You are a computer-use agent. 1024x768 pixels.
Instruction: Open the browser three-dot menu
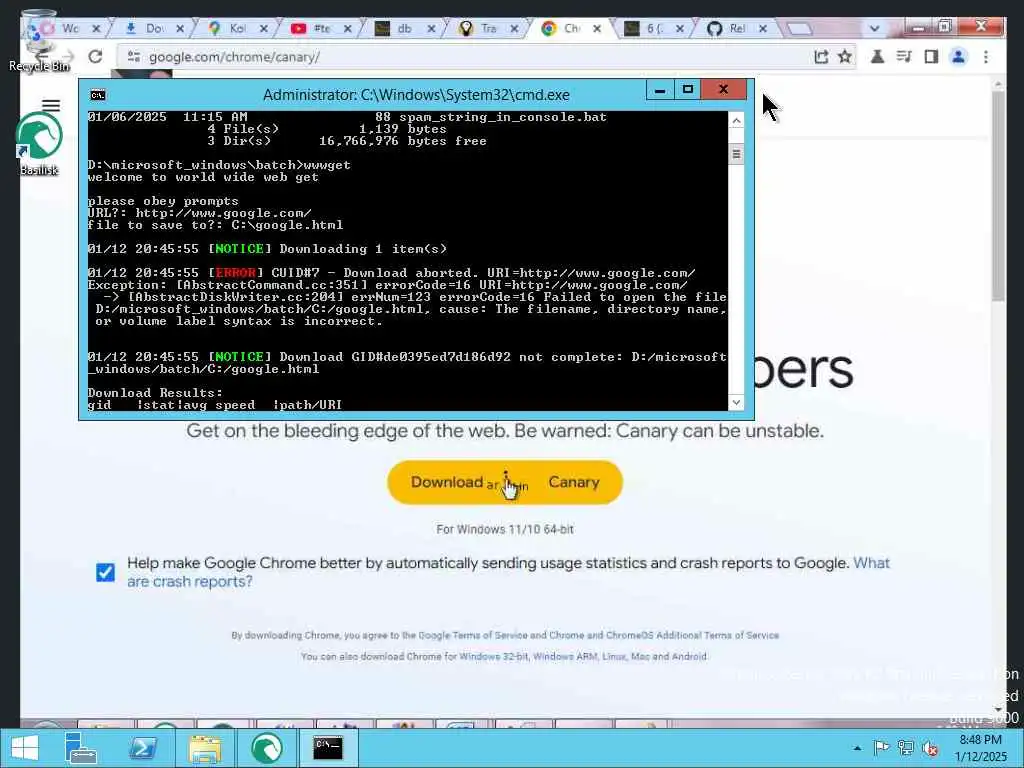pyautogui.click(x=986, y=57)
